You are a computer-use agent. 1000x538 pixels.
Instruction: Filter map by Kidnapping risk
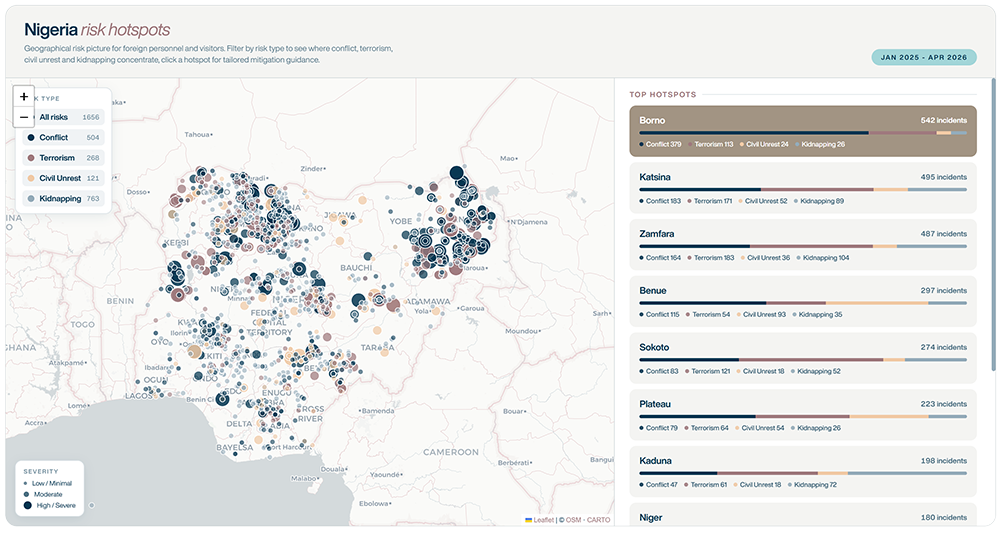tap(64, 199)
